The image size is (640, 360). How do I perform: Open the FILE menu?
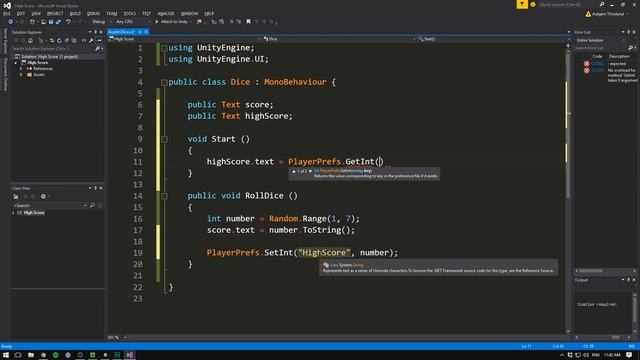(x=6, y=13)
